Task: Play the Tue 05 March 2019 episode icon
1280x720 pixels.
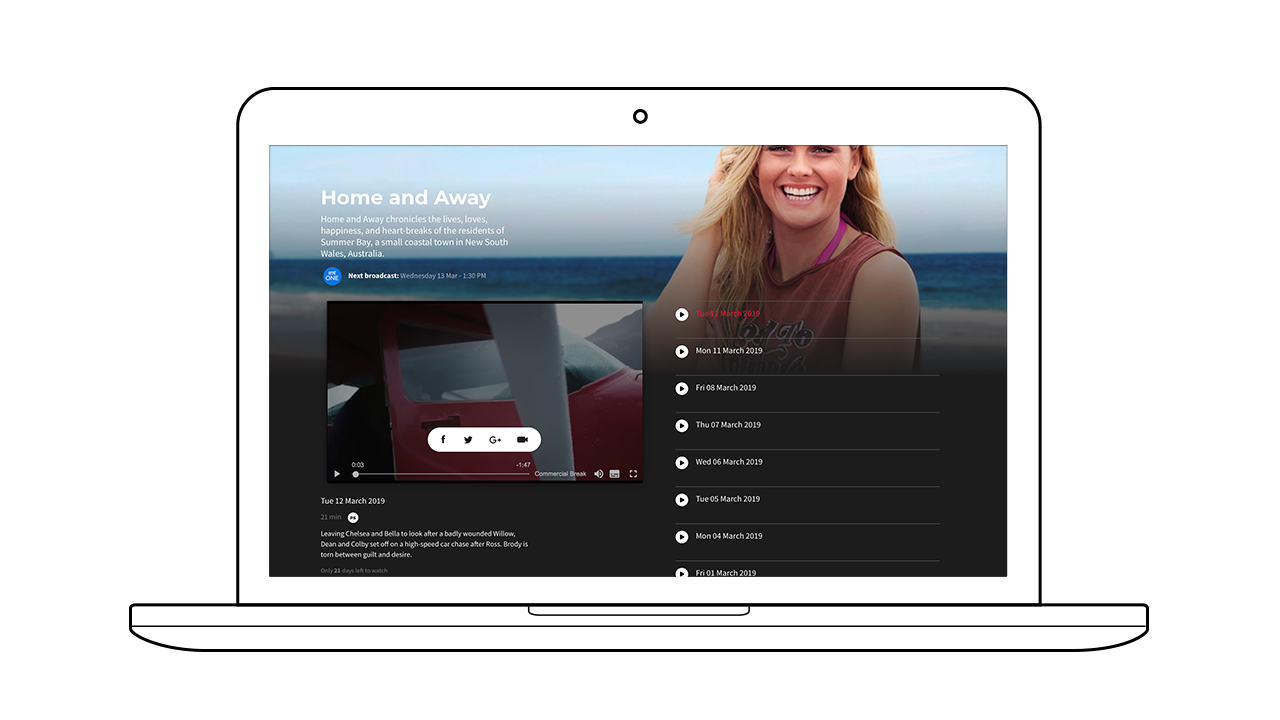Action: pos(682,499)
